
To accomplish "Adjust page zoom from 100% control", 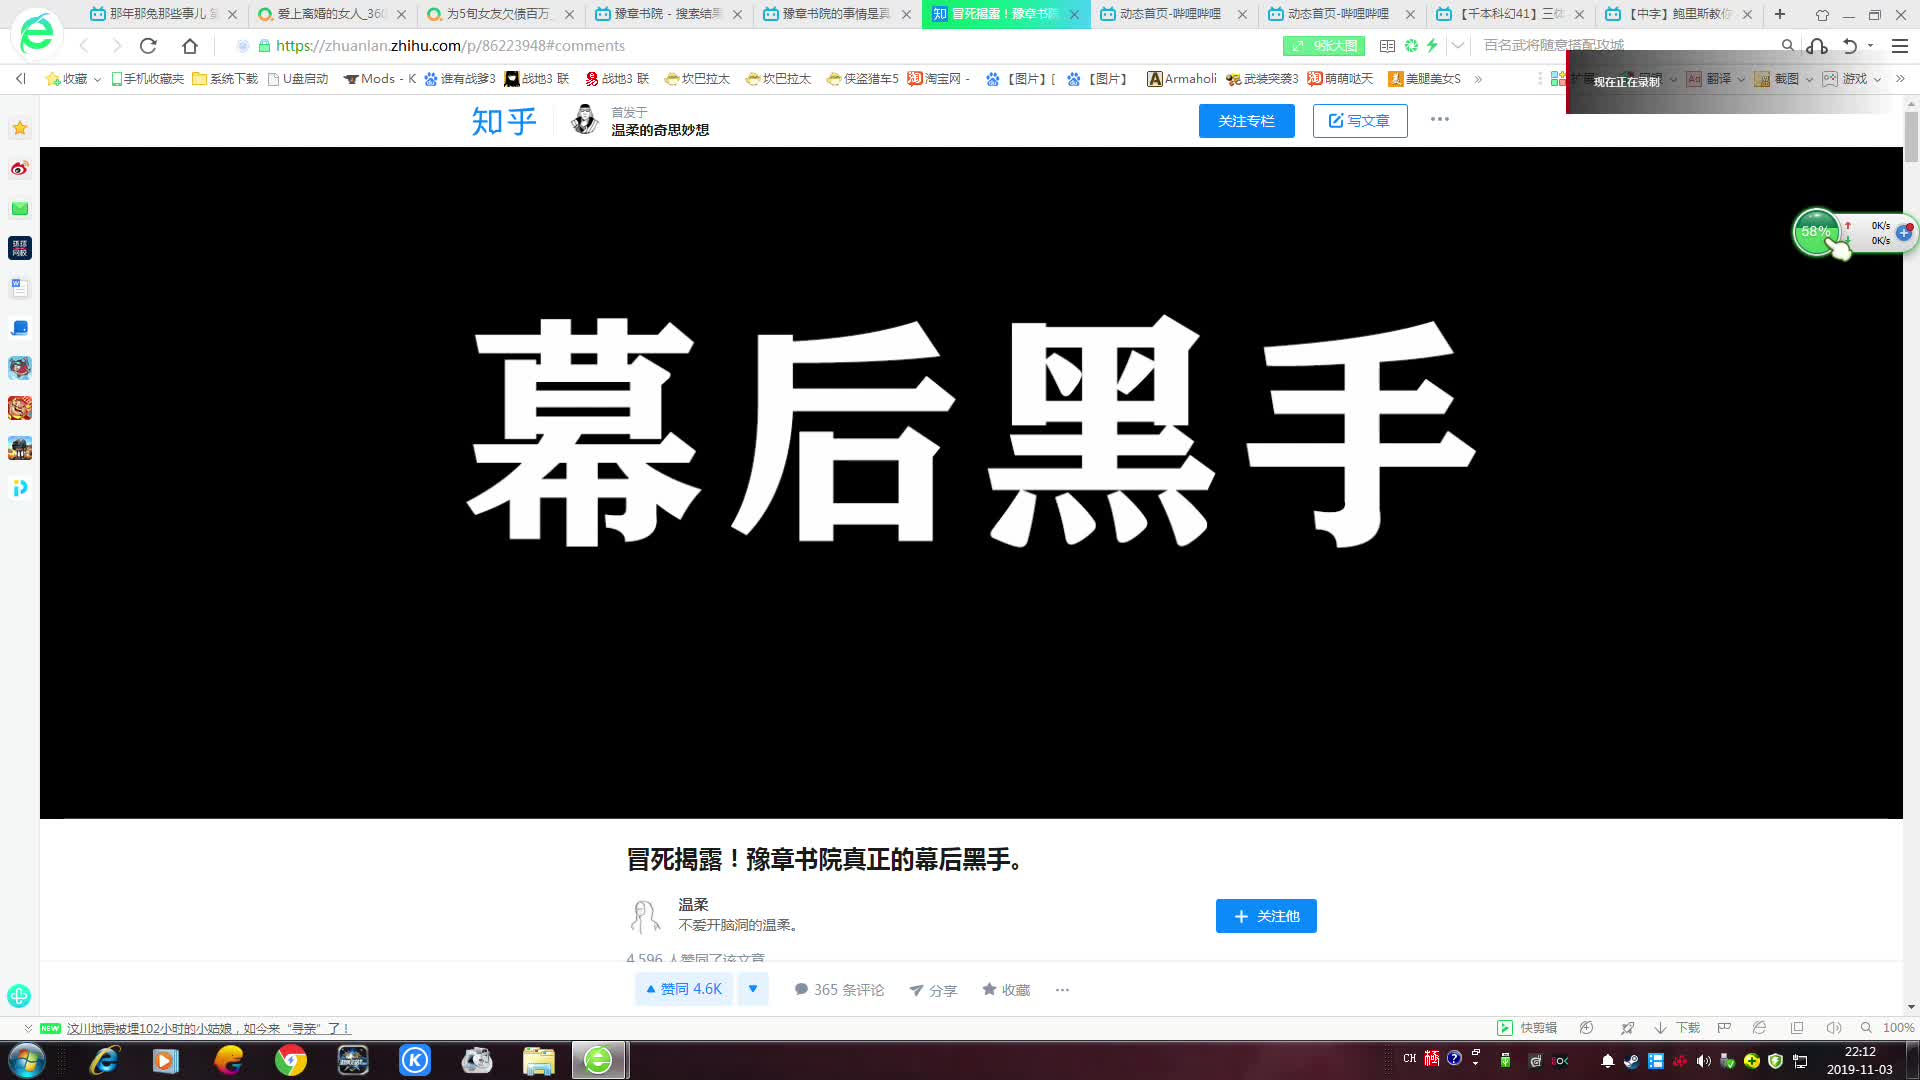I will [1895, 1027].
